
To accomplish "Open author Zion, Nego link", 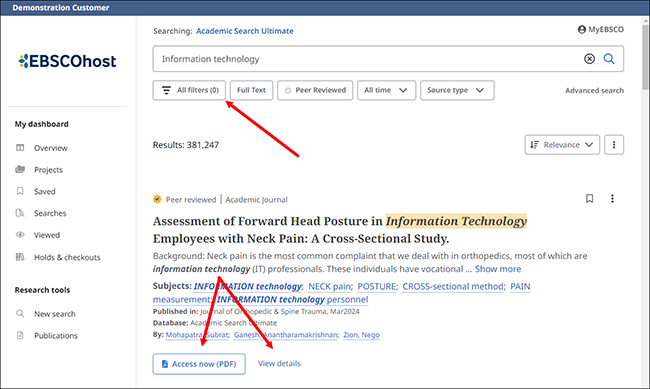I will click(361, 335).
